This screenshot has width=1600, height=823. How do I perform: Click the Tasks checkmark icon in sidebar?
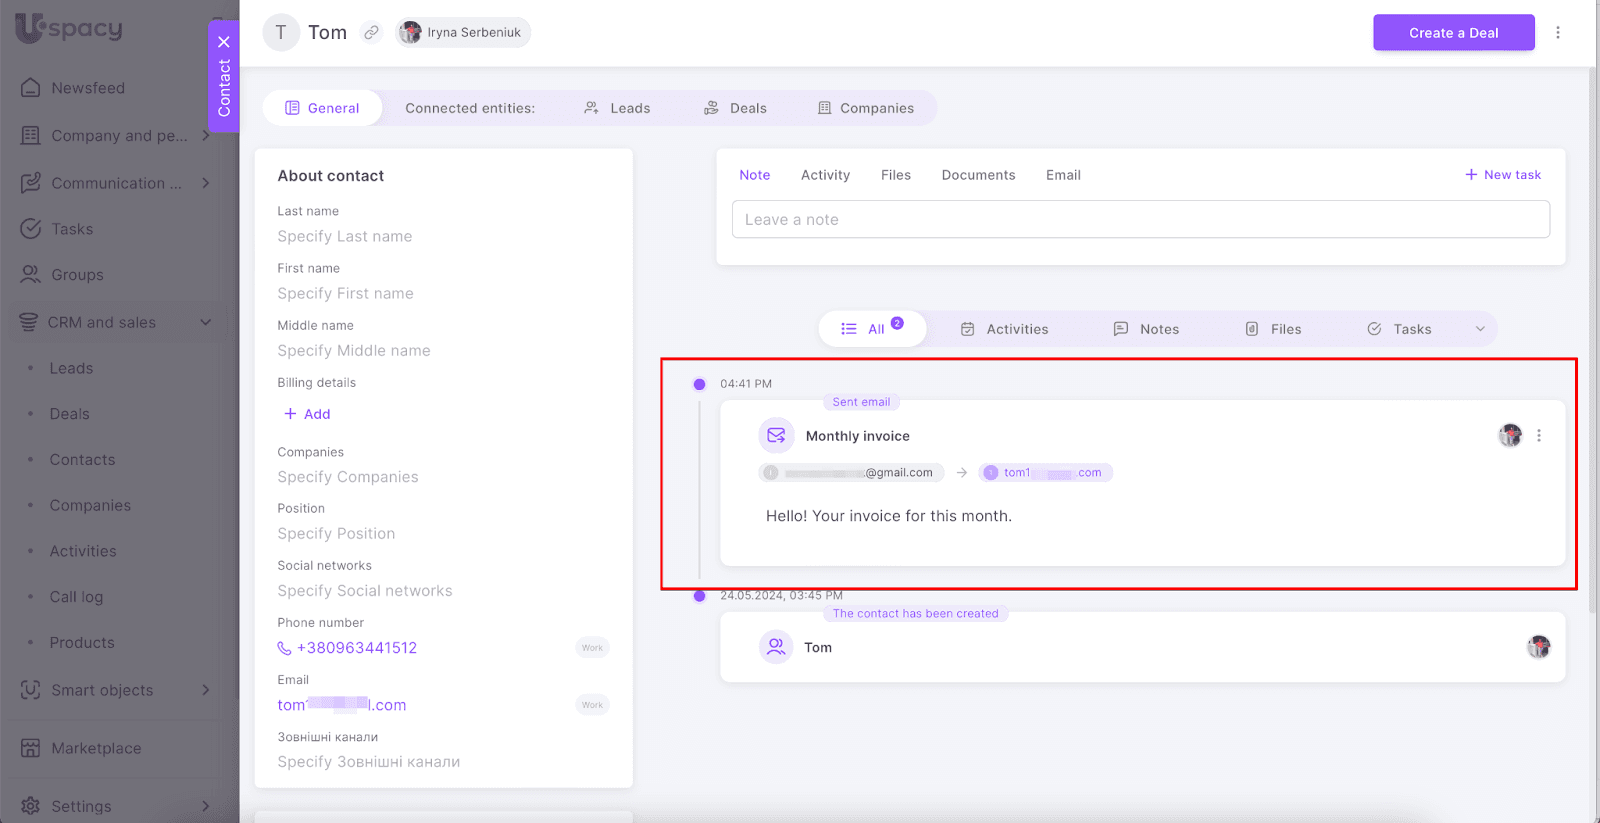click(x=31, y=229)
